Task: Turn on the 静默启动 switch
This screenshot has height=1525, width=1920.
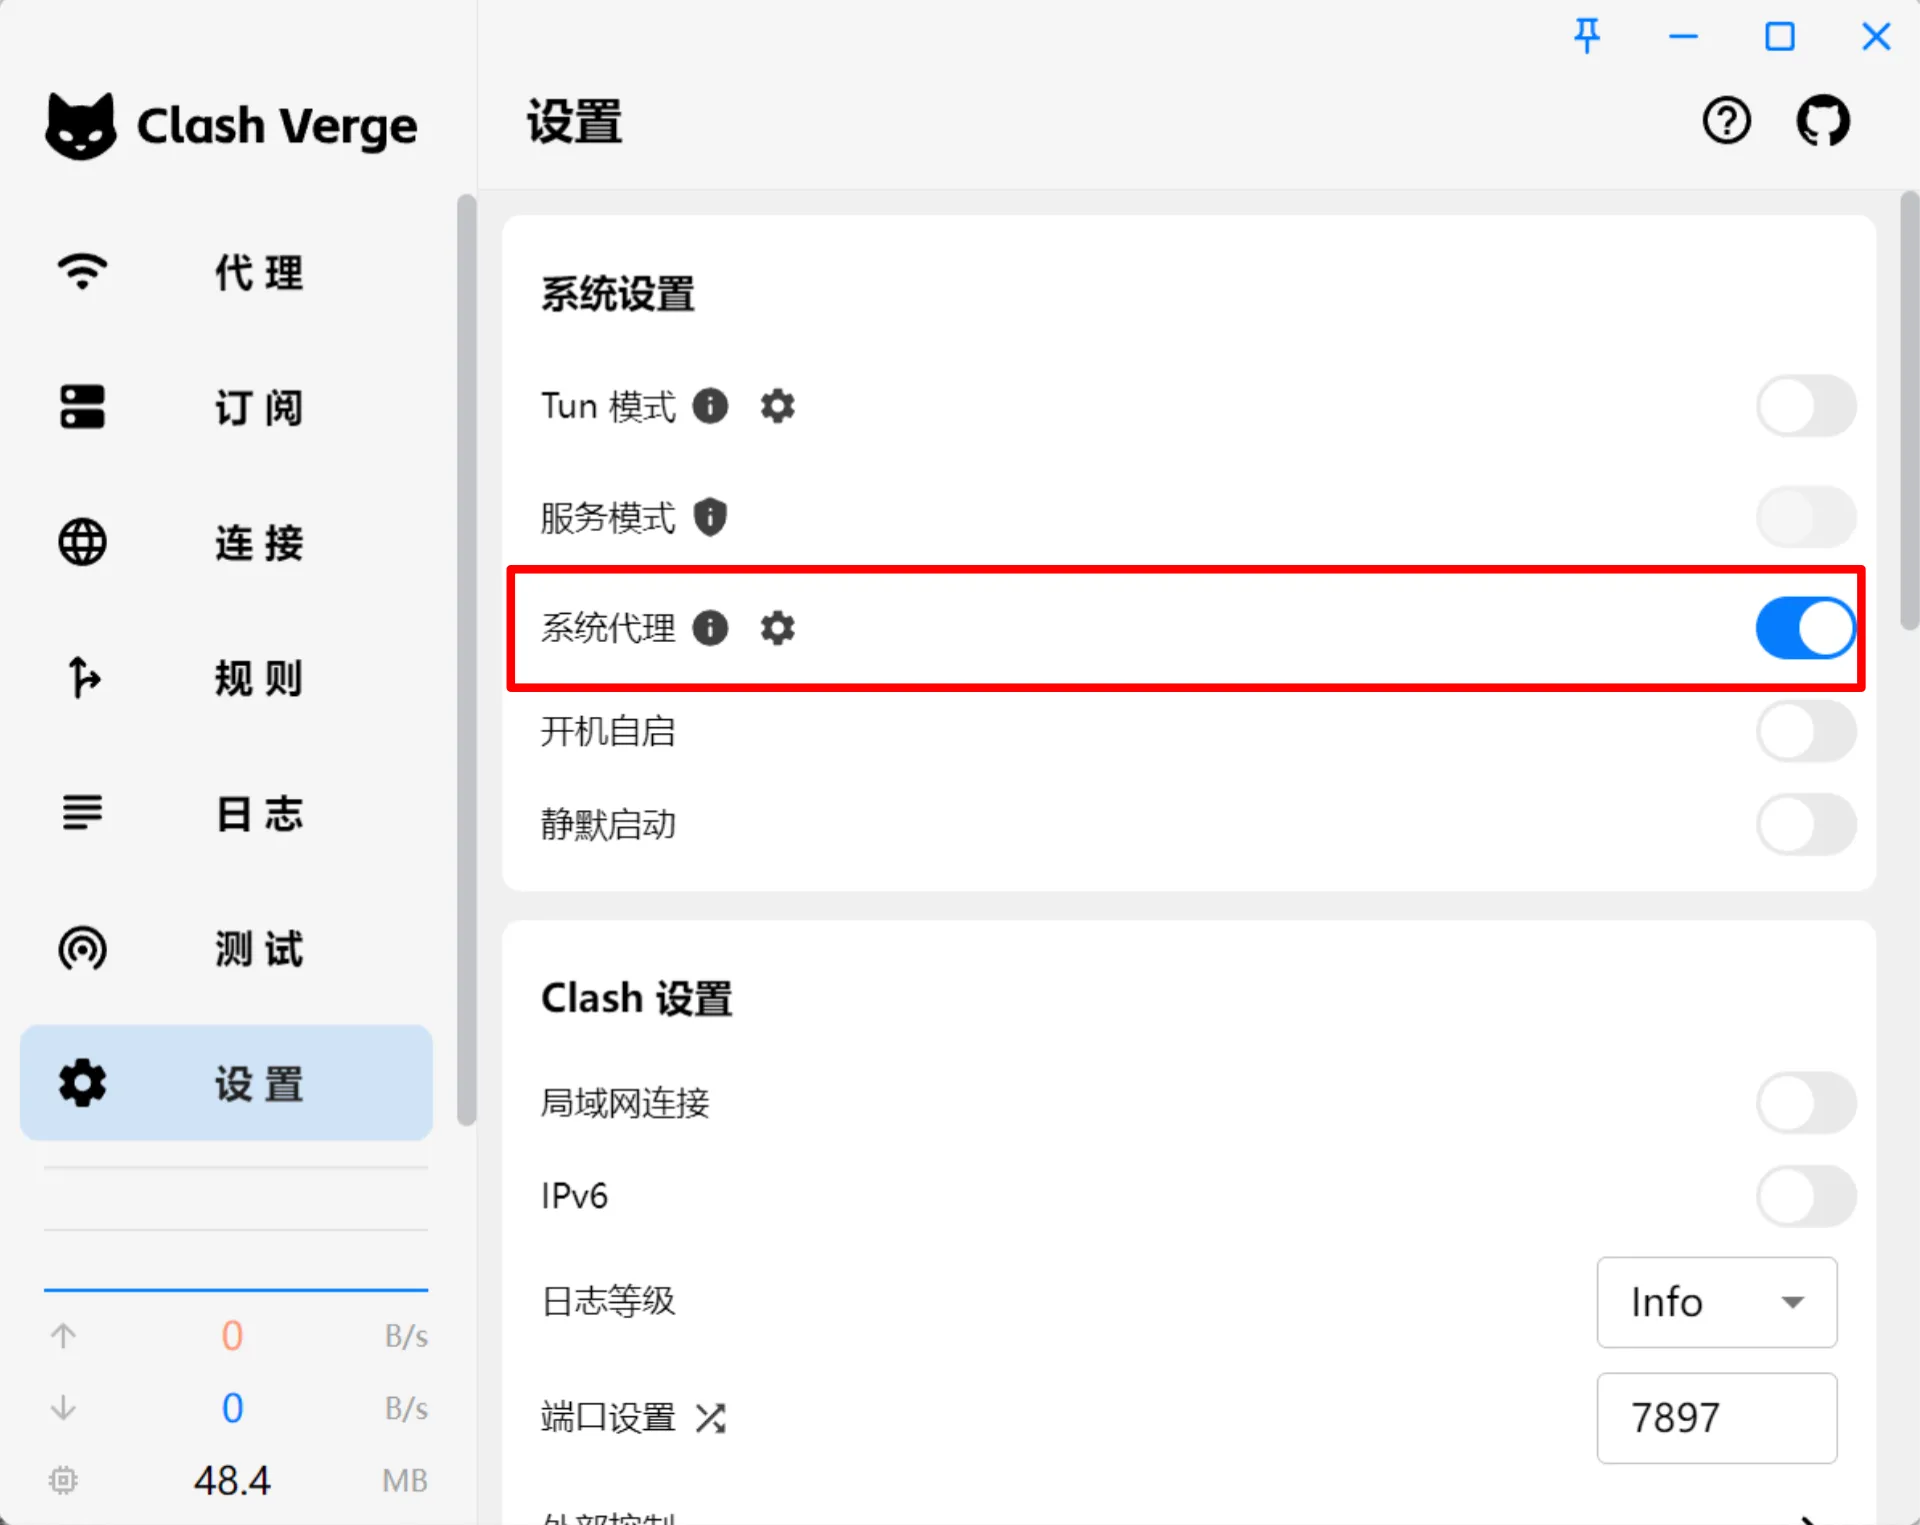Action: pos(1806,824)
